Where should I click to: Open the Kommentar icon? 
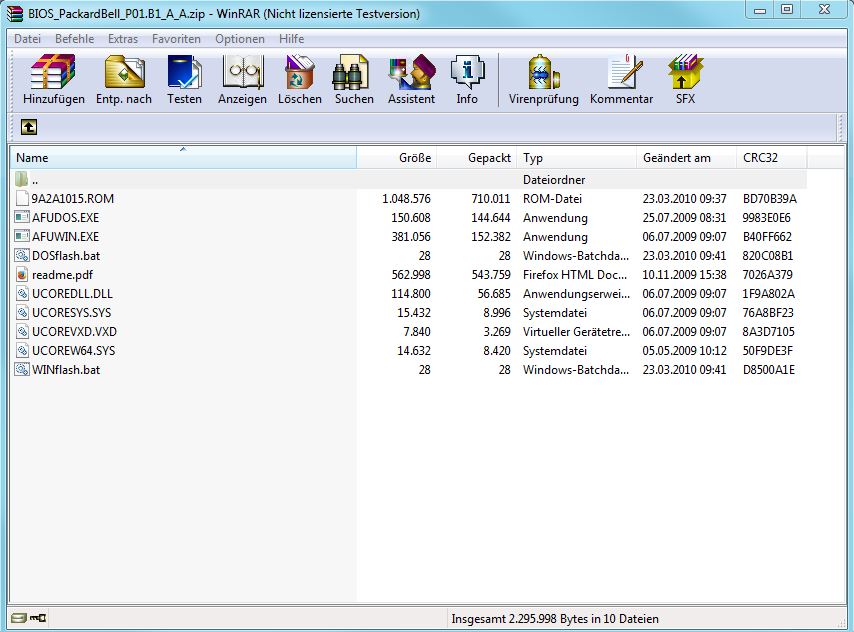pyautogui.click(x=624, y=71)
